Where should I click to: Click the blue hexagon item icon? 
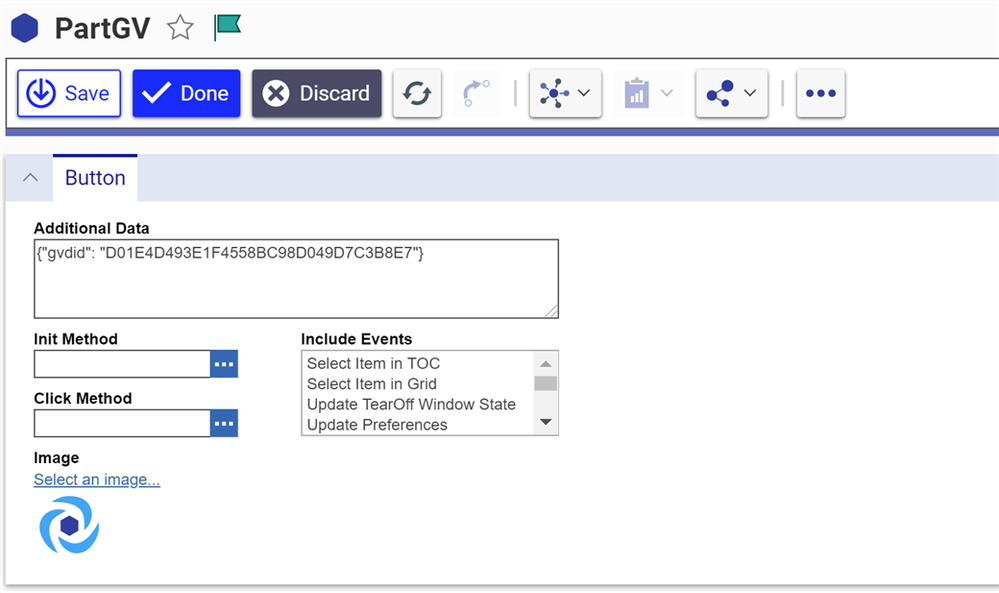(x=24, y=28)
